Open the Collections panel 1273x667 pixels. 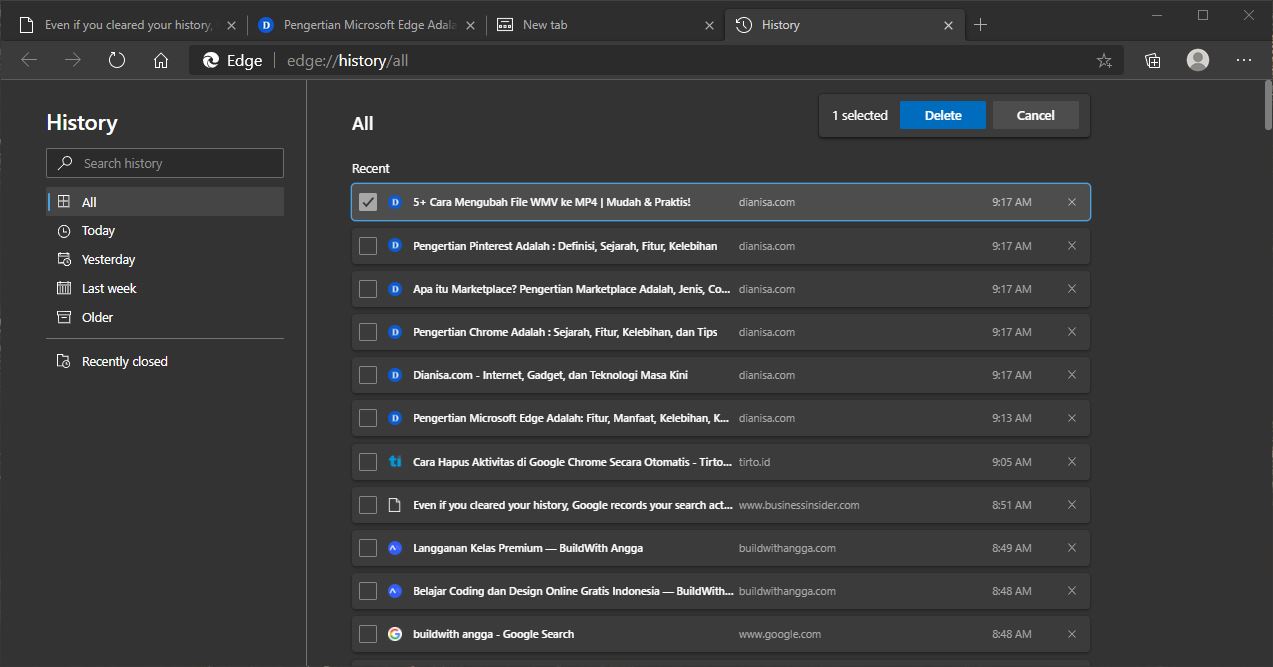1151,60
